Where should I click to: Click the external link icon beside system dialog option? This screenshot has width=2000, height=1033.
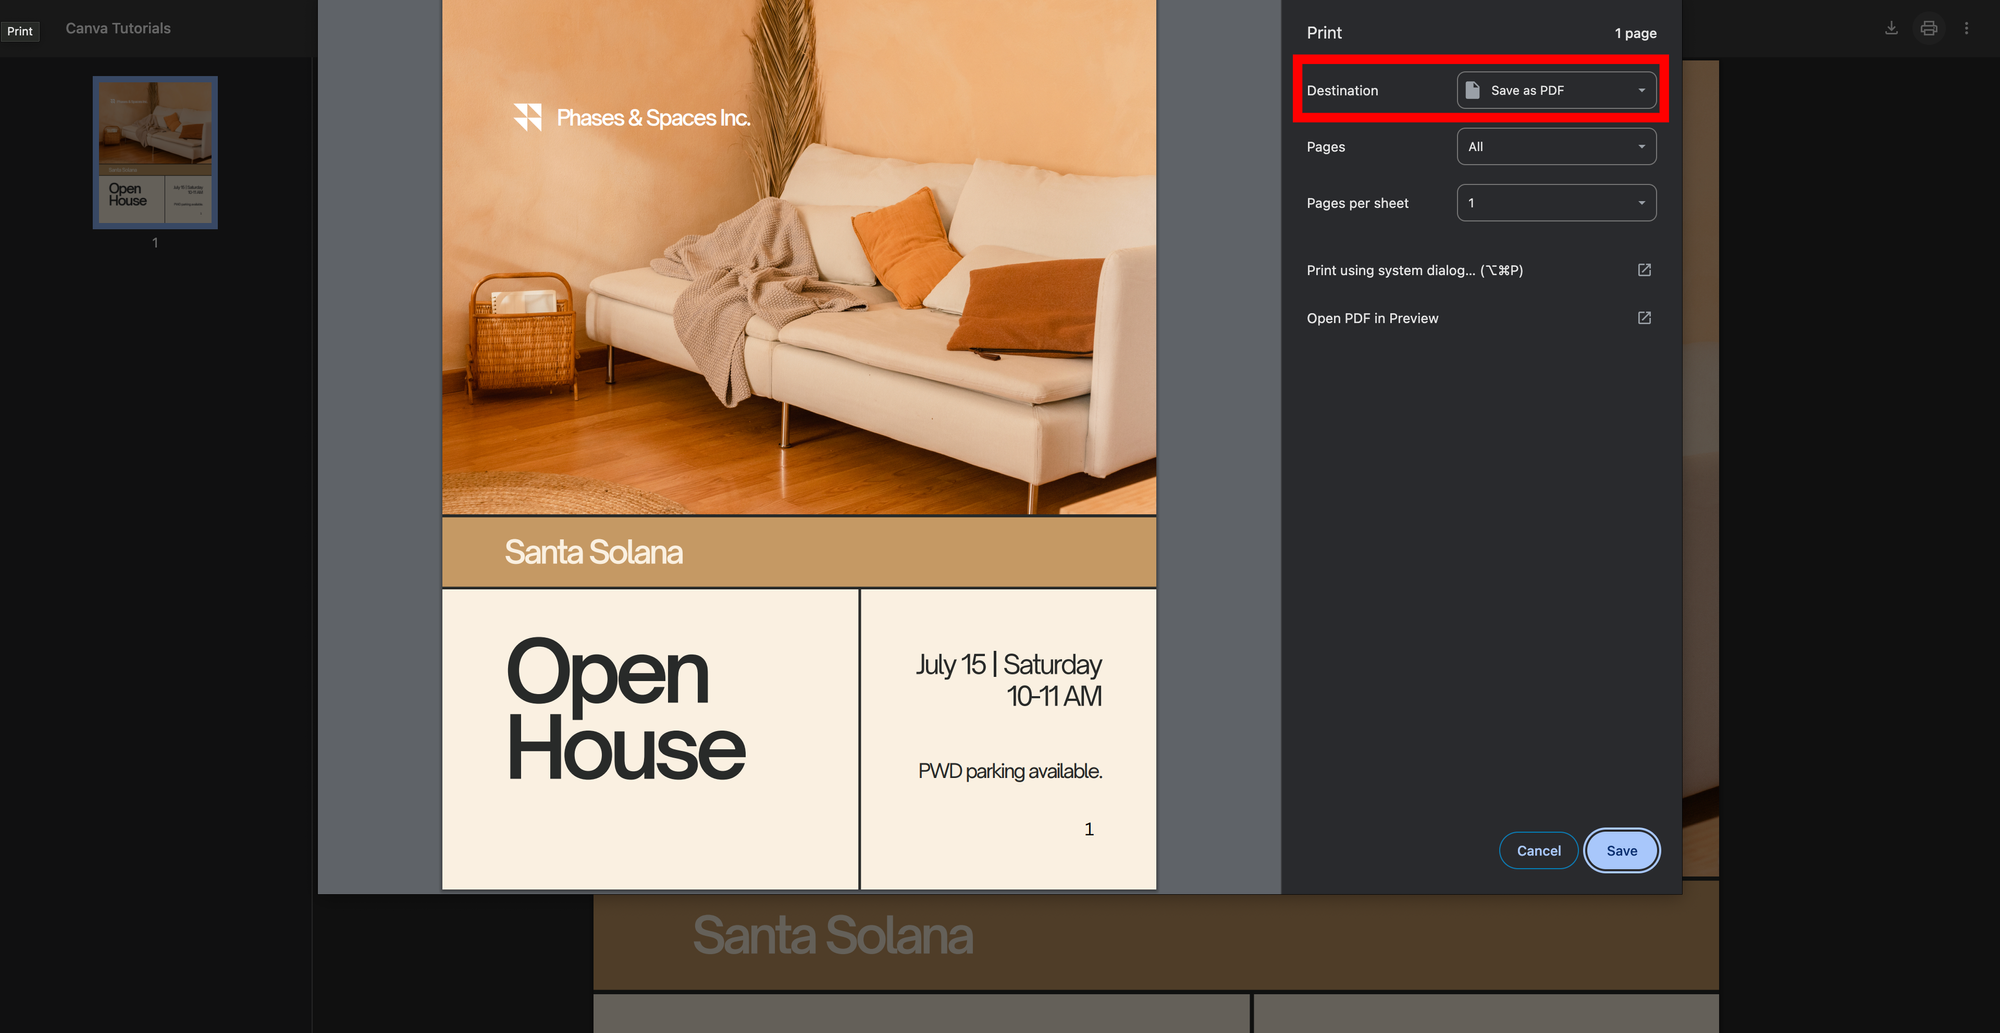coord(1644,270)
